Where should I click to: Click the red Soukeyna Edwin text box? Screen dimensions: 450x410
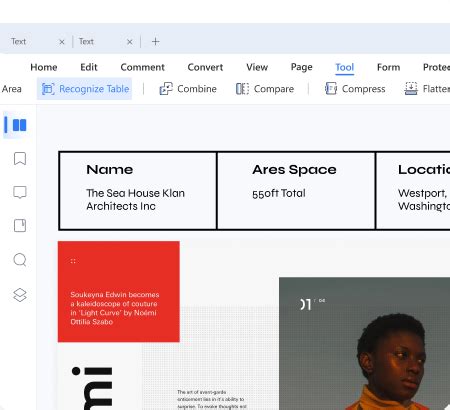pos(119,292)
